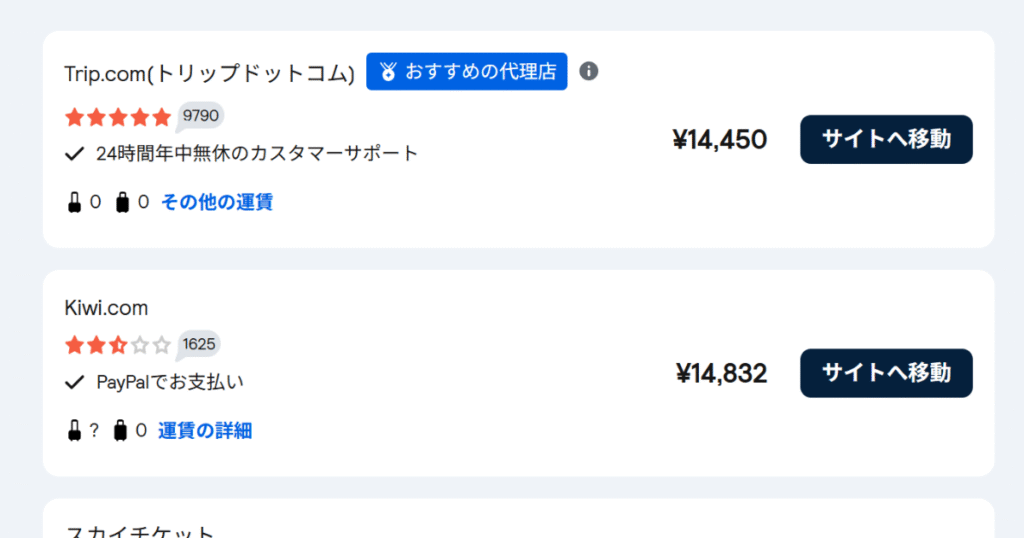Click Trip.com cabin bag icon

[74, 202]
